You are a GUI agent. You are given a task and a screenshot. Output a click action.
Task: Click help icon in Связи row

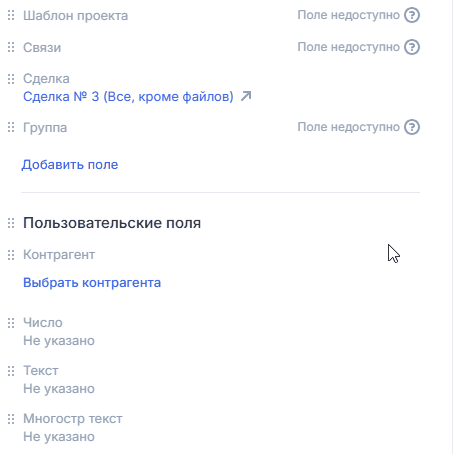[x=412, y=47]
